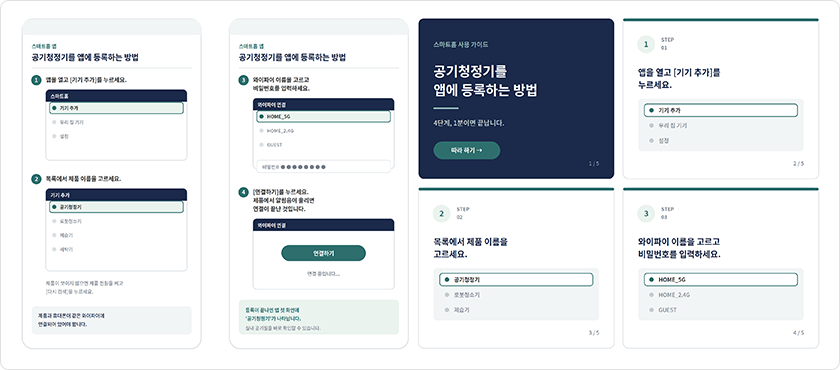The image size is (840, 370).
Task: Select 기기 추가 in the 스마트홈 phone menu
Action: (116, 108)
